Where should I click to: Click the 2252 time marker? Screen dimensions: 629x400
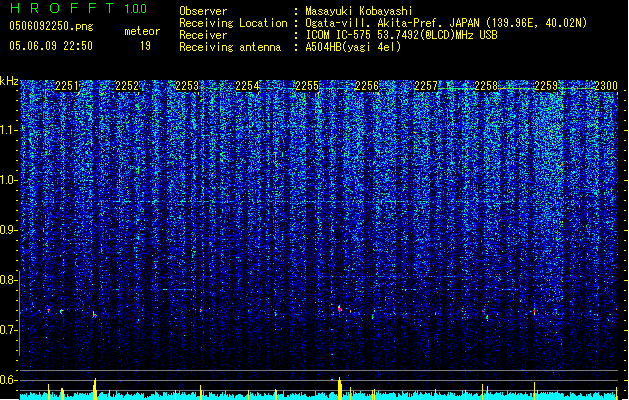(127, 85)
